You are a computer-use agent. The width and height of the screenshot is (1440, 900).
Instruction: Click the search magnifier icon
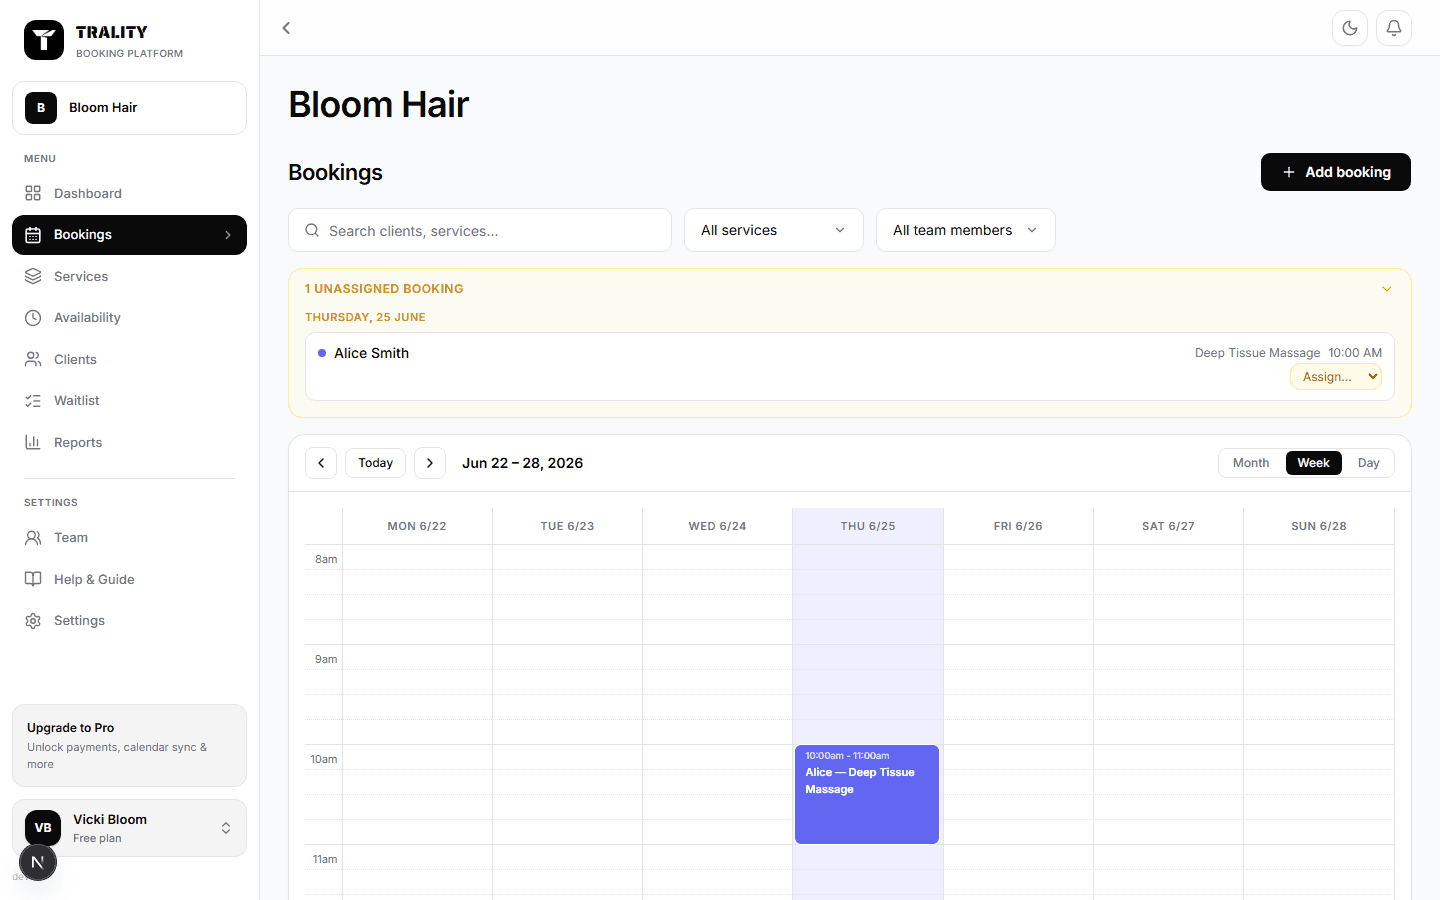[312, 230]
